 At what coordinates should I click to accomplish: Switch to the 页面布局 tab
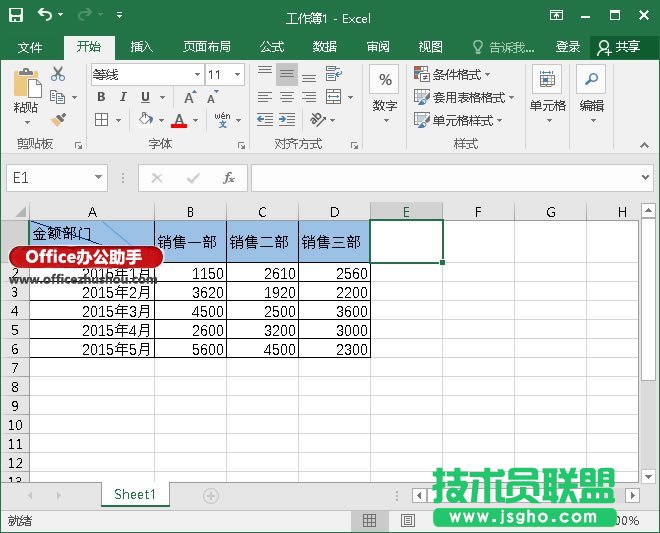(207, 47)
